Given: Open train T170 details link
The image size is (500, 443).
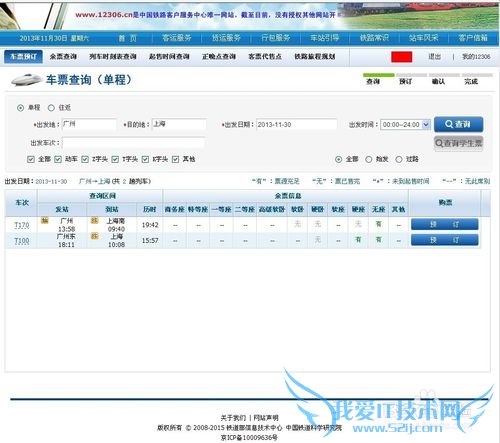Looking at the screenshot, I should pos(22,225).
